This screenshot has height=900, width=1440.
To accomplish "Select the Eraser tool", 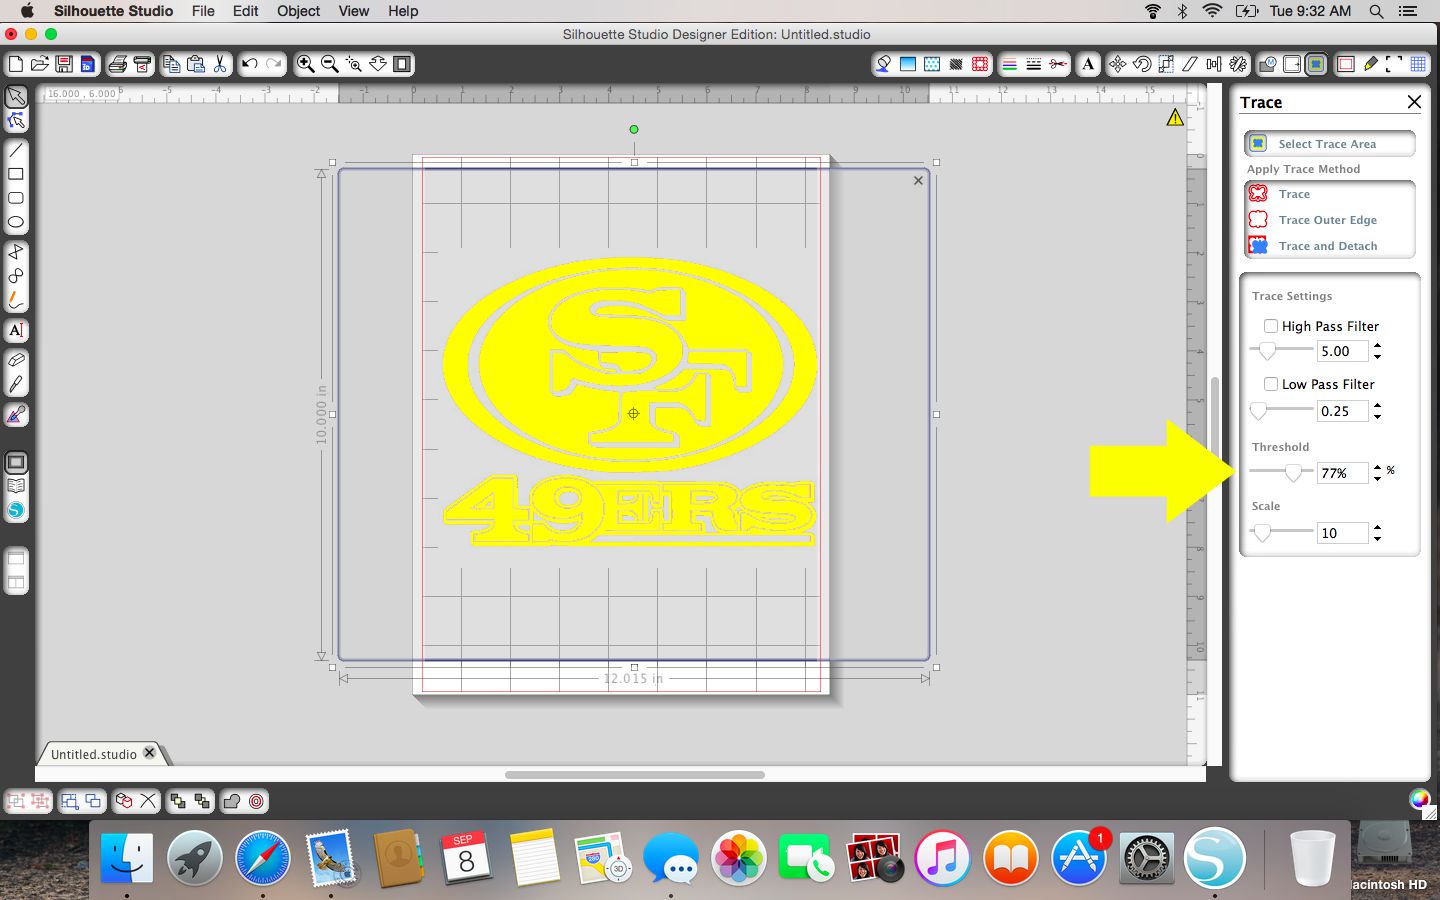I will [x=16, y=360].
